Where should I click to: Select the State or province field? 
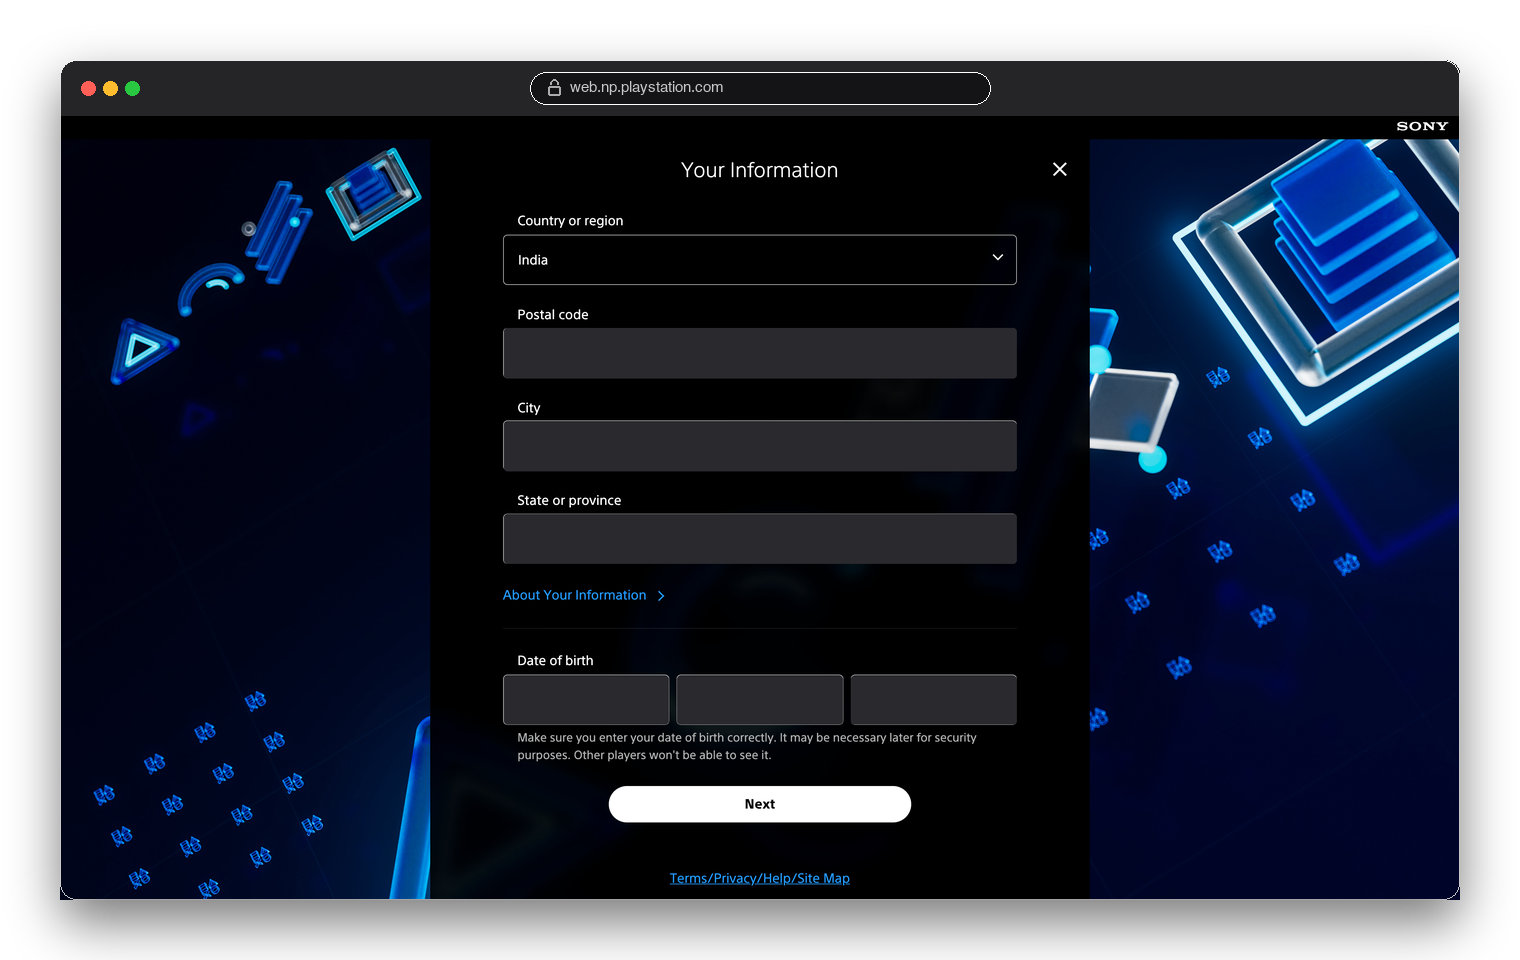point(760,539)
